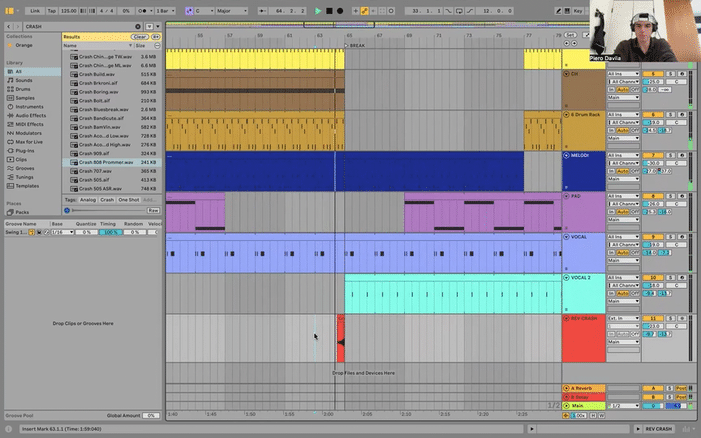The width and height of the screenshot is (701, 438).
Task: Open the Major scale type dropdown
Action: (231, 11)
